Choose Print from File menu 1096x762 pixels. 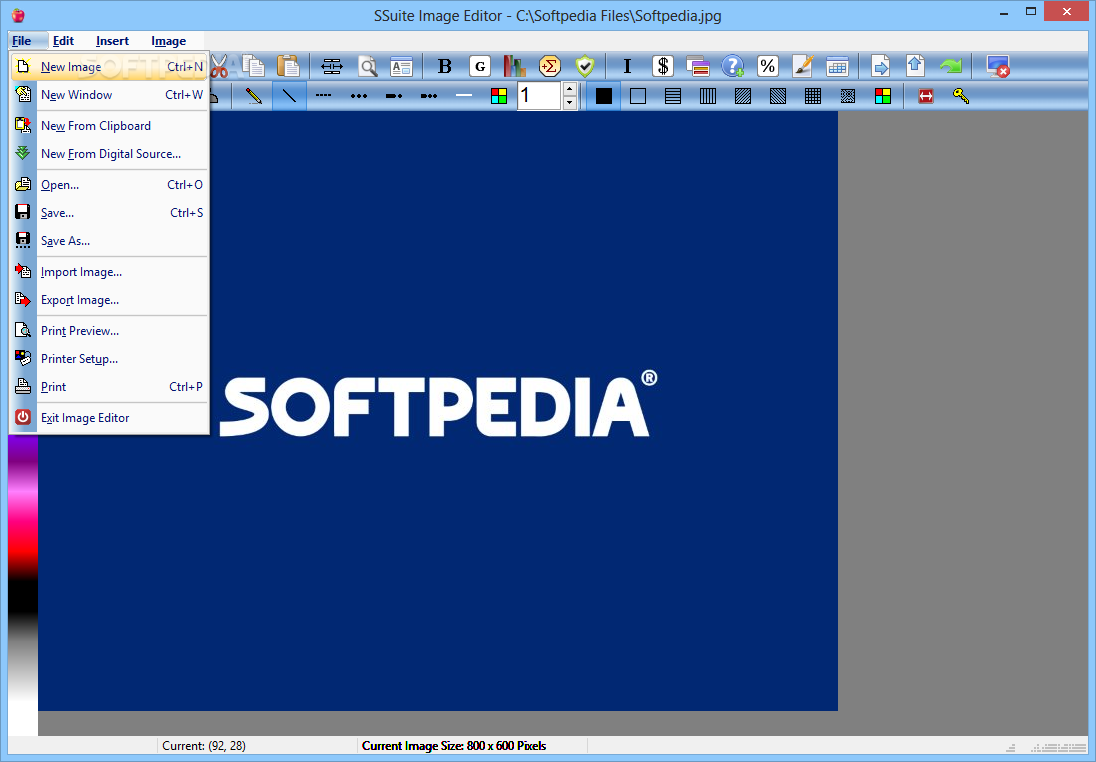pos(109,387)
